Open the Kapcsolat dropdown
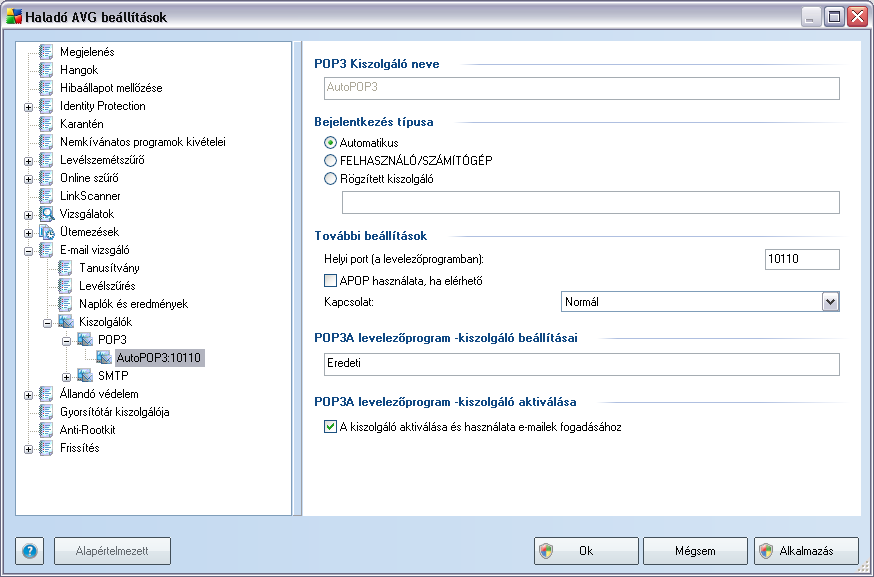 830,302
